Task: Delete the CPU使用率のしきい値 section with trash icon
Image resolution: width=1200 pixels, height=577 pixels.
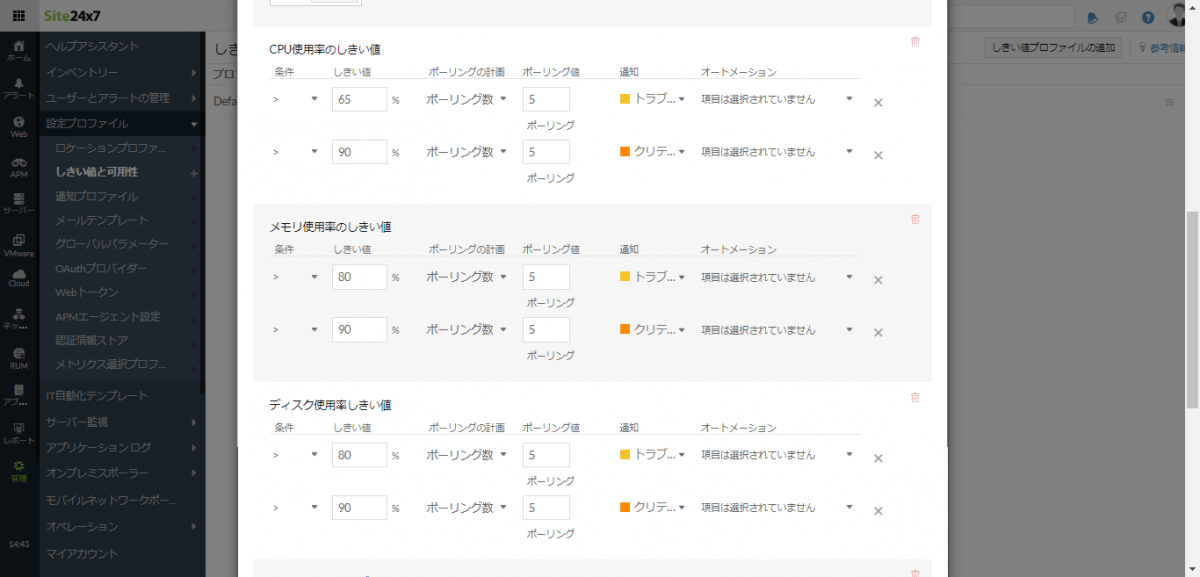Action: tap(914, 42)
